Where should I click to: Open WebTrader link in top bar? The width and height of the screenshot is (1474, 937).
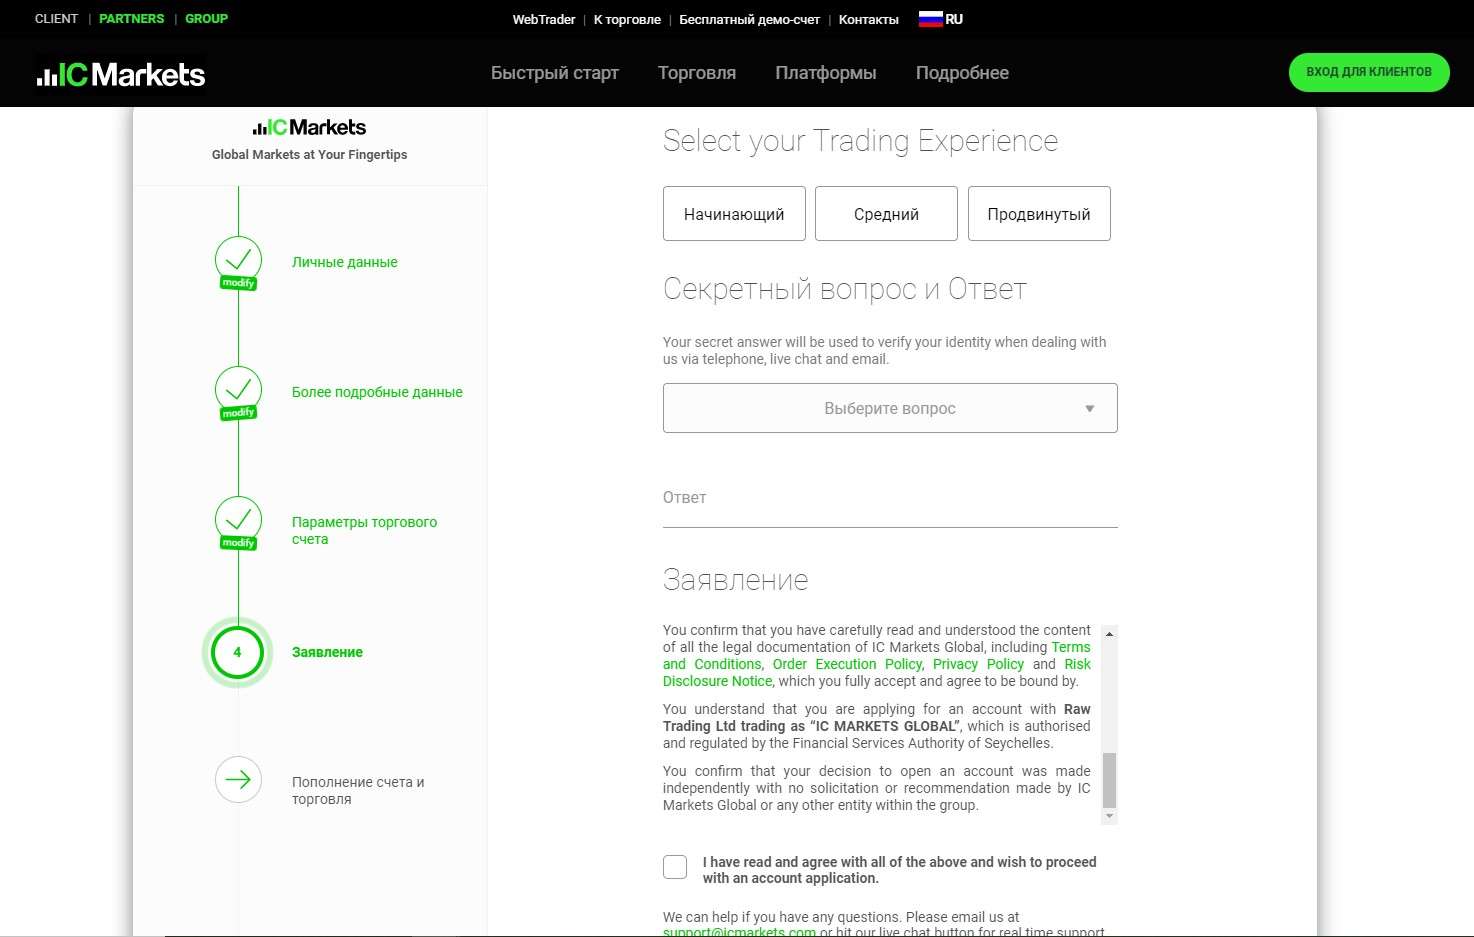pyautogui.click(x=544, y=19)
